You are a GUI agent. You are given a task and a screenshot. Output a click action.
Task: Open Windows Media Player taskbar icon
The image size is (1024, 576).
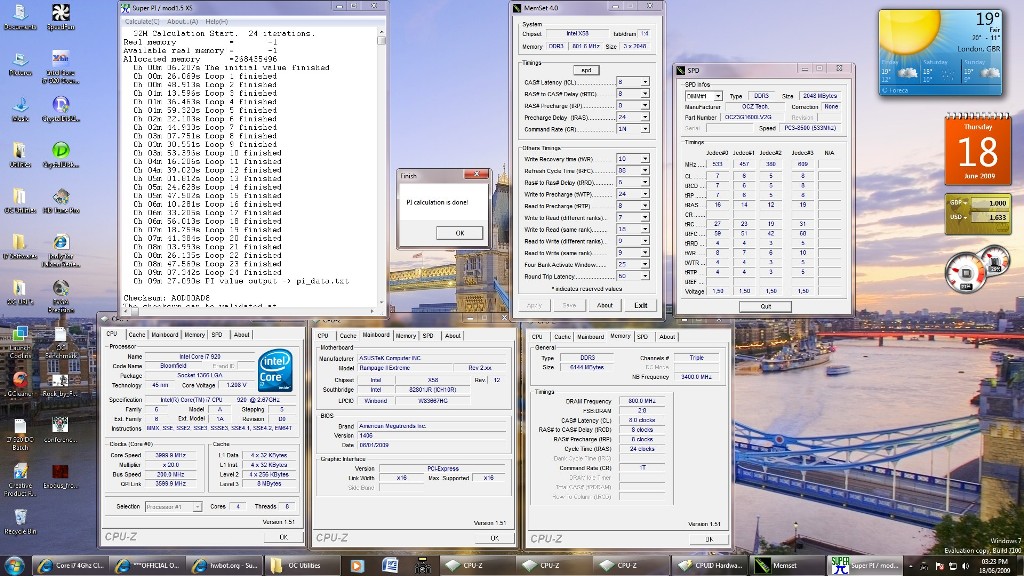357,566
